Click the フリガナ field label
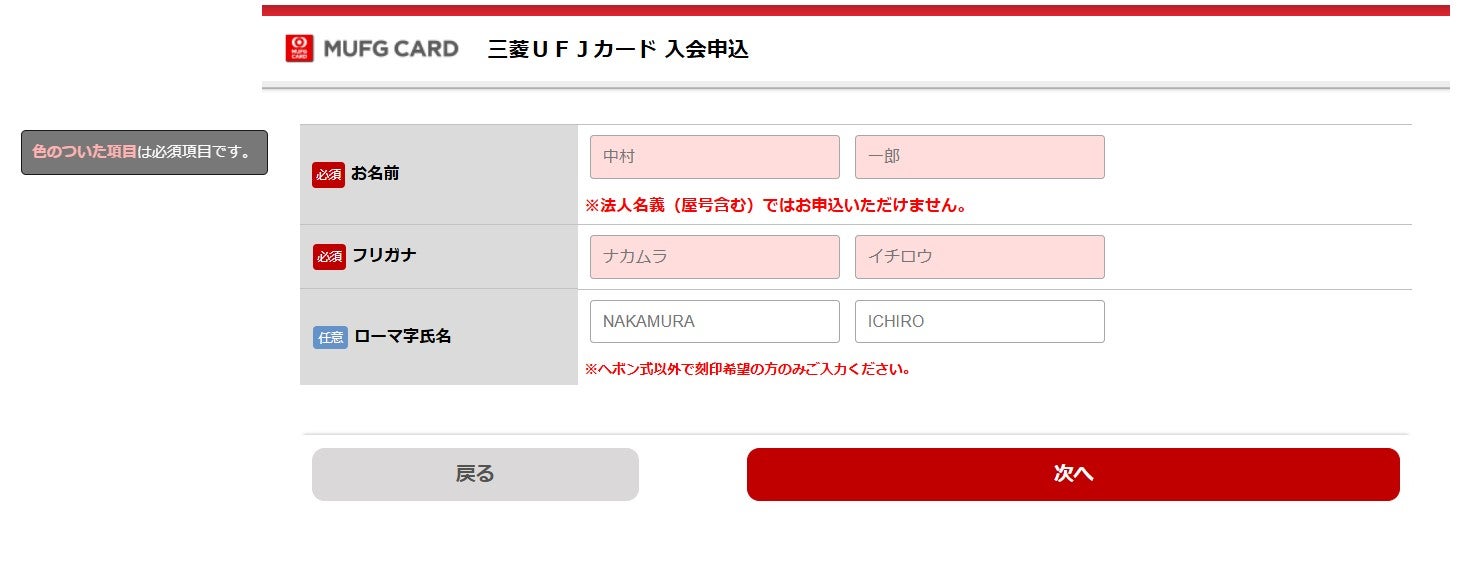The height and width of the screenshot is (583, 1472). tap(384, 255)
